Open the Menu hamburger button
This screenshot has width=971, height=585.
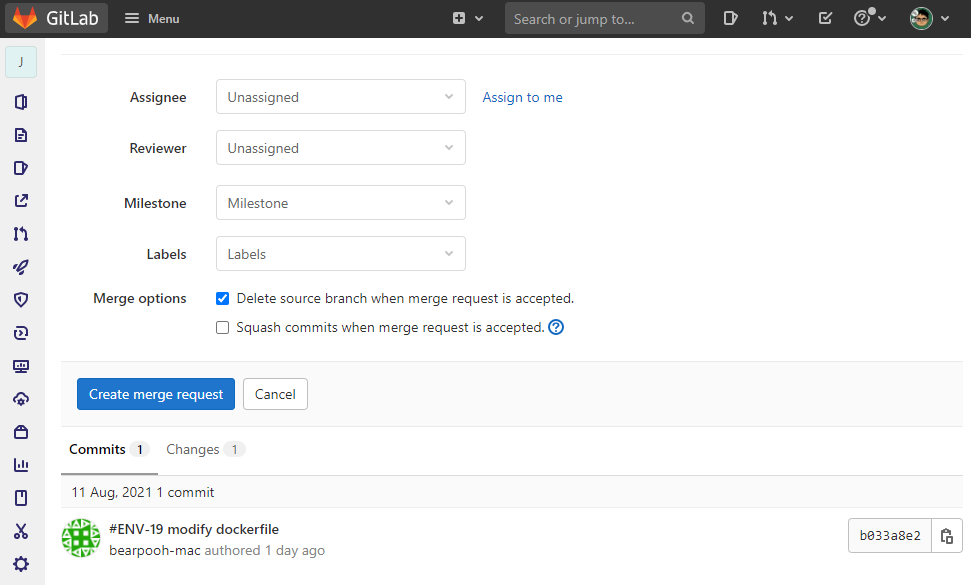152,19
